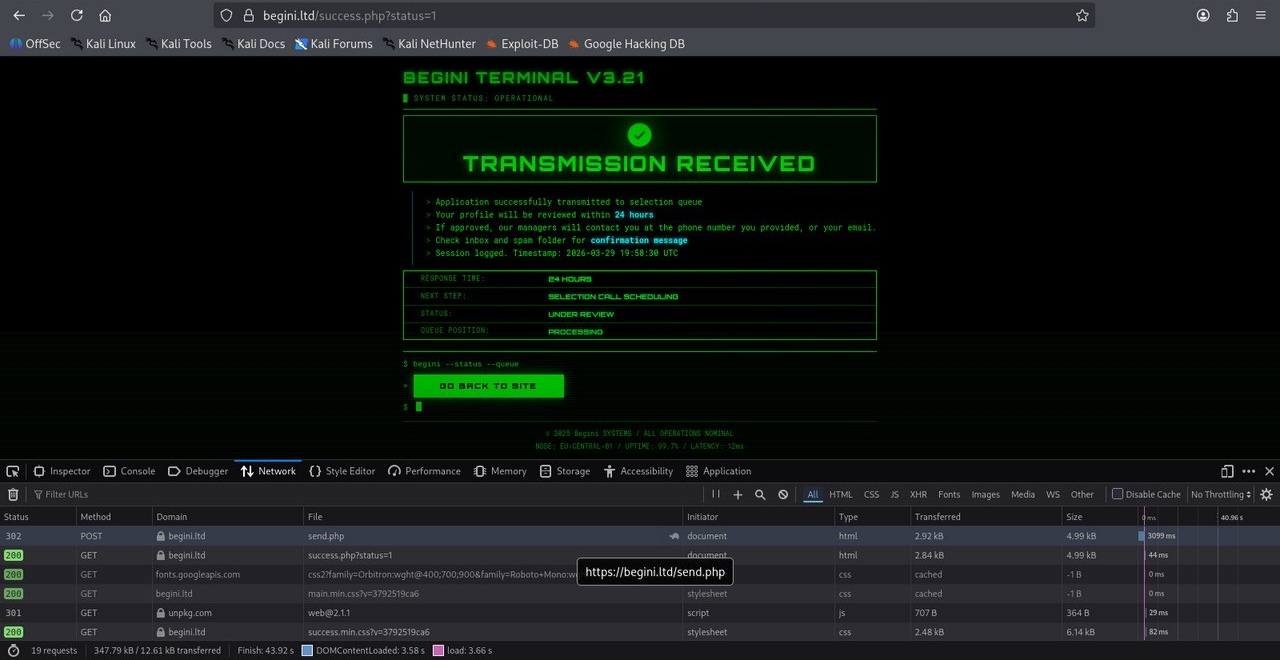
Task: Open the Exploit-DB bookmark
Action: click(x=521, y=44)
